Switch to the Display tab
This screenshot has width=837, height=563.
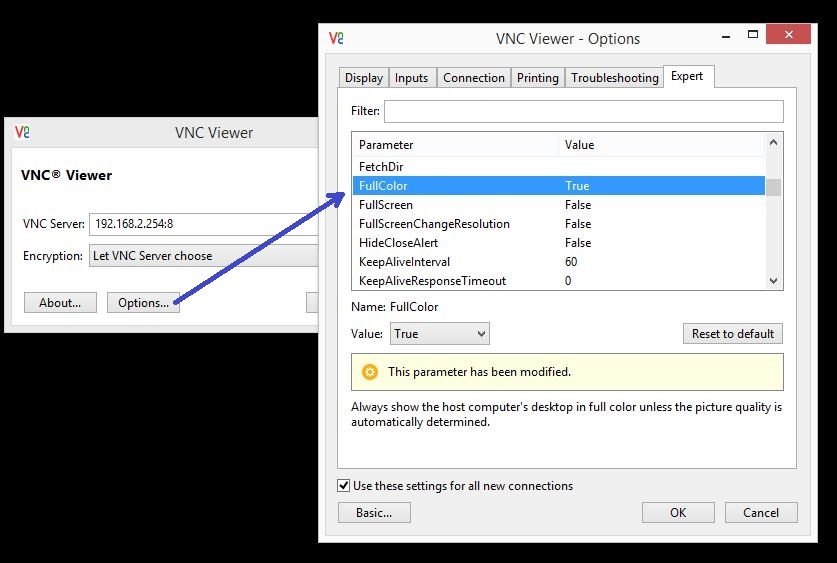click(x=364, y=78)
